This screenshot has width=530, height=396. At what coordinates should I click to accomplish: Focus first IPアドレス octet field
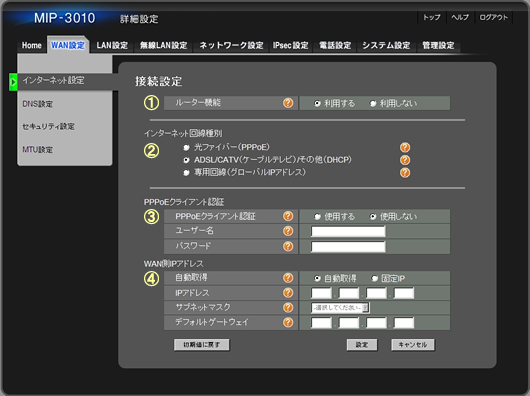pos(321,293)
